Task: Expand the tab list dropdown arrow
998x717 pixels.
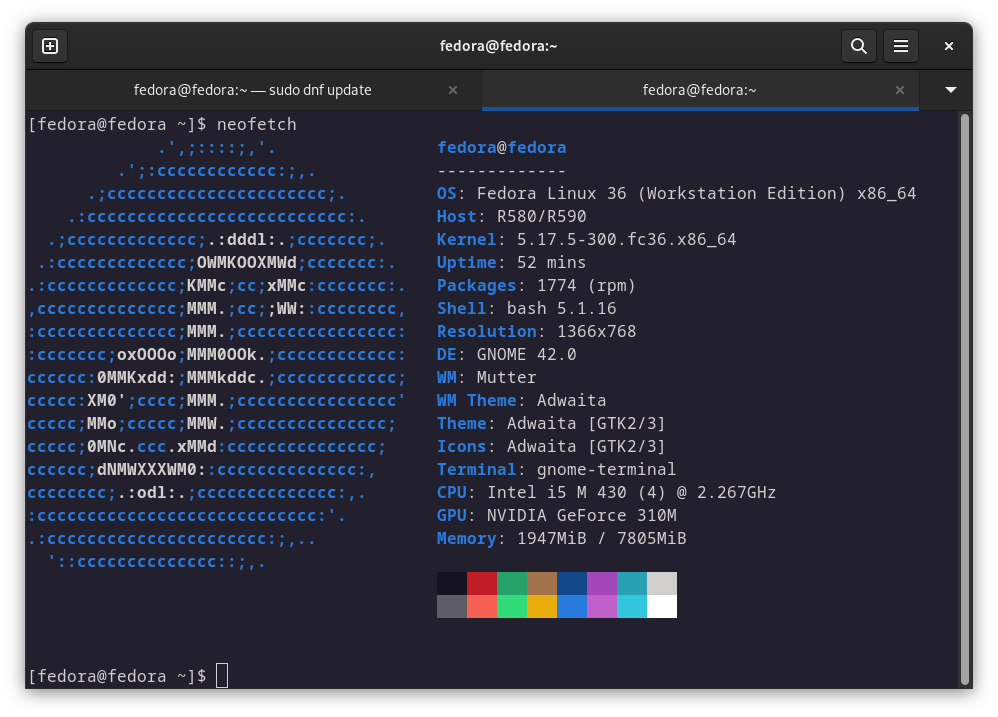Action: click(950, 90)
